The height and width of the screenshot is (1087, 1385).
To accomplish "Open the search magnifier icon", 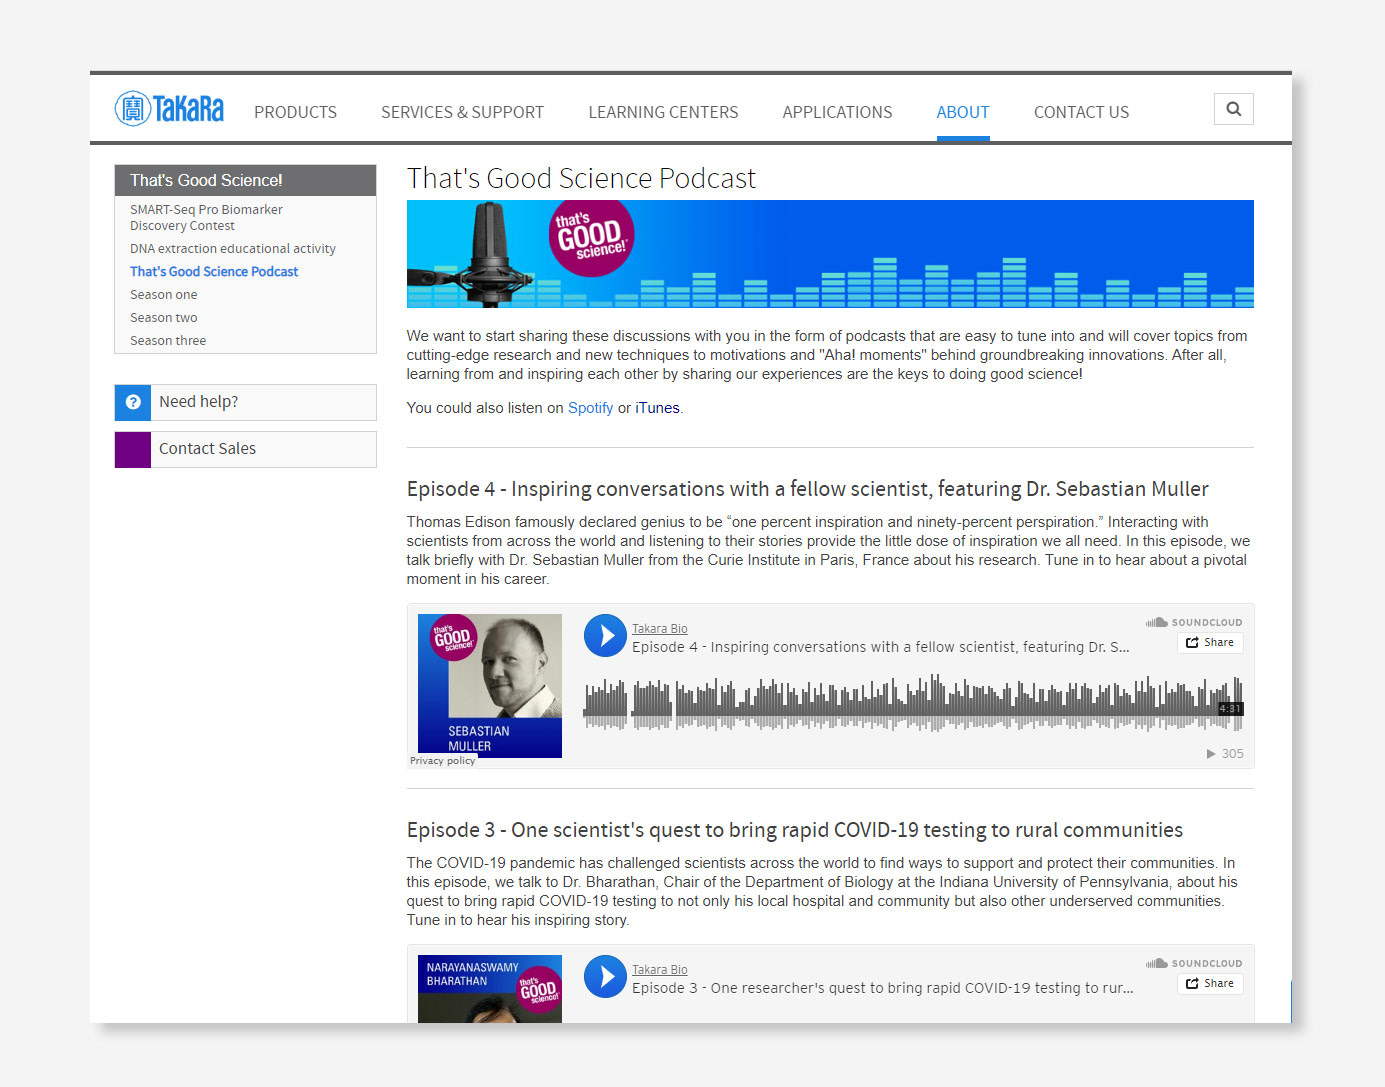I will point(1233,109).
